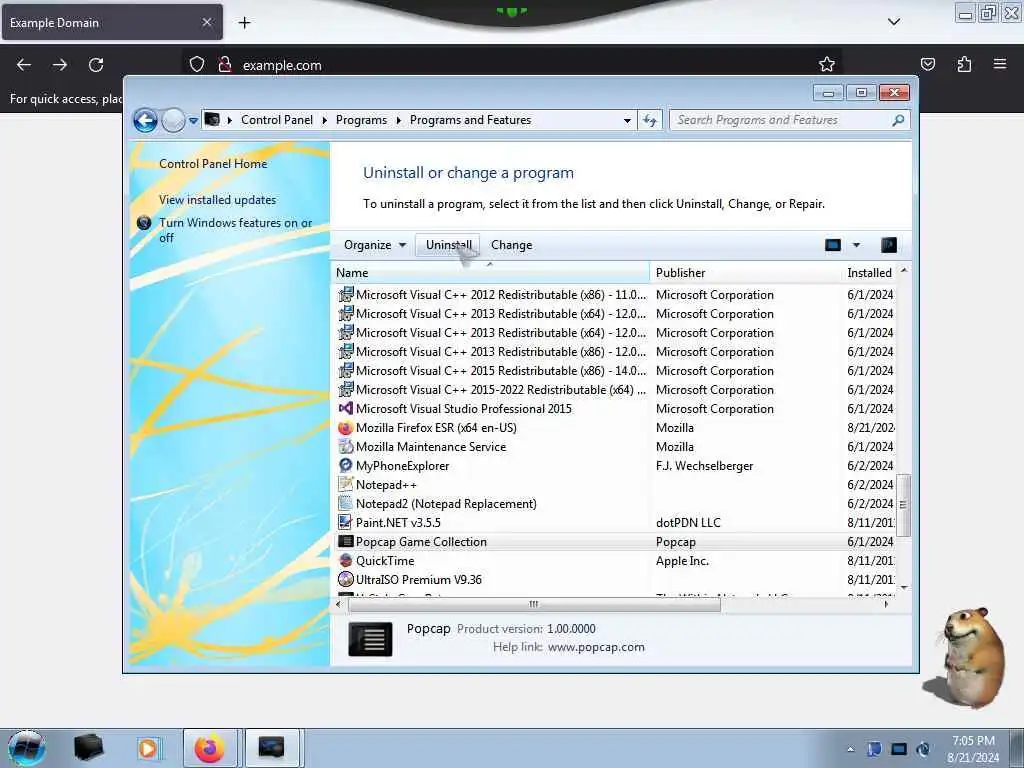Screen dimensions: 1024x768
Task: Click the Notepad++ program icon
Action: 345,485
